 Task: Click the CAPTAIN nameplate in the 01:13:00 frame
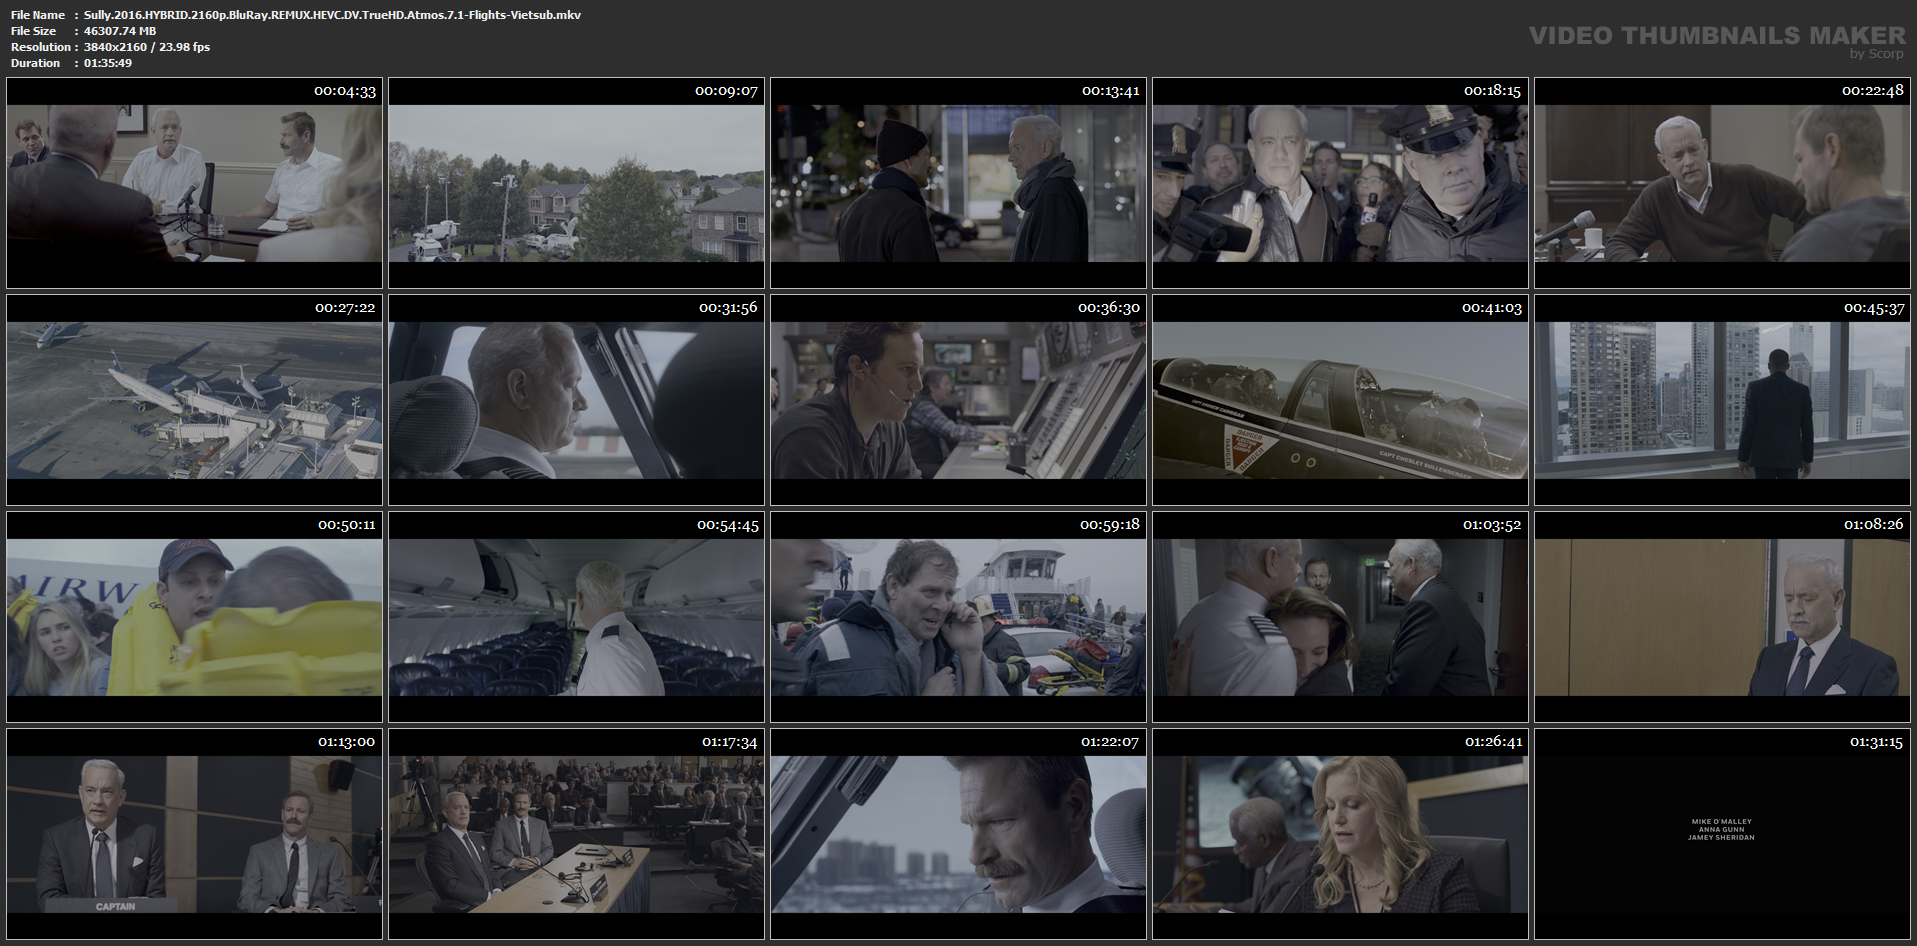pyautogui.click(x=115, y=906)
